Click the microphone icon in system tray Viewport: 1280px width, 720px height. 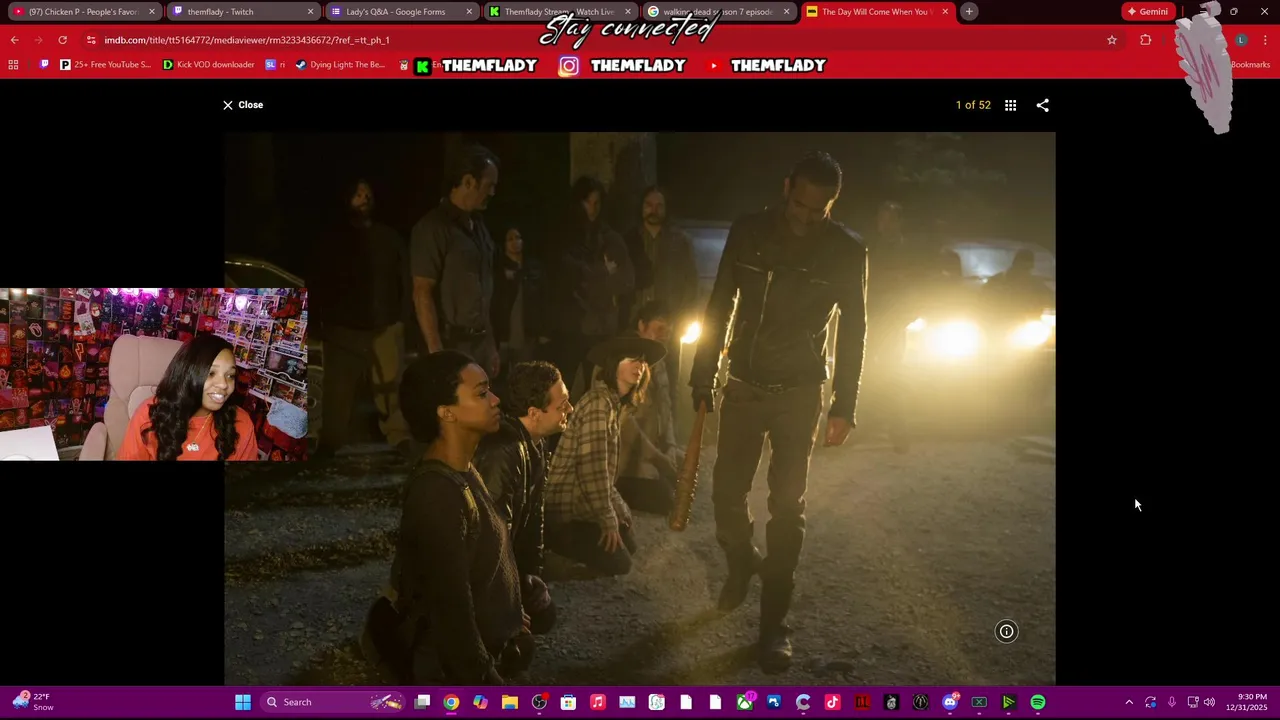click(1171, 702)
